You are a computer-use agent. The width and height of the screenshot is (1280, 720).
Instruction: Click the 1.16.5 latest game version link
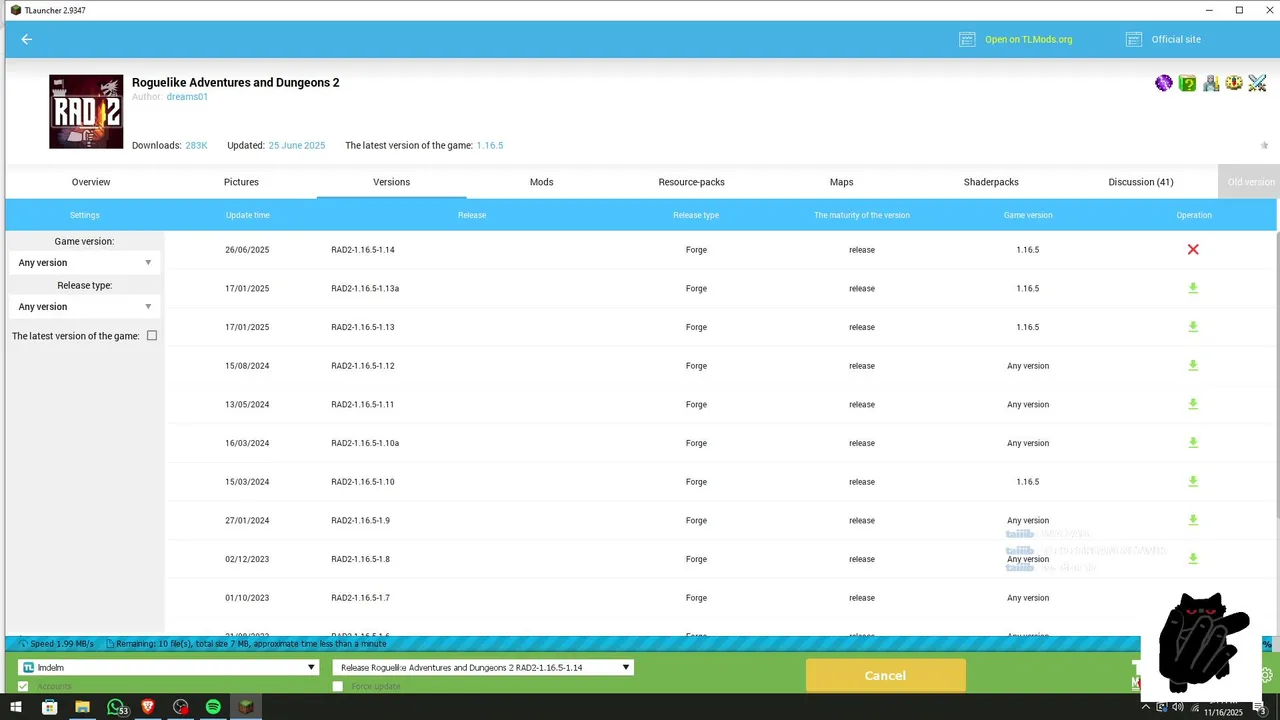(x=489, y=146)
